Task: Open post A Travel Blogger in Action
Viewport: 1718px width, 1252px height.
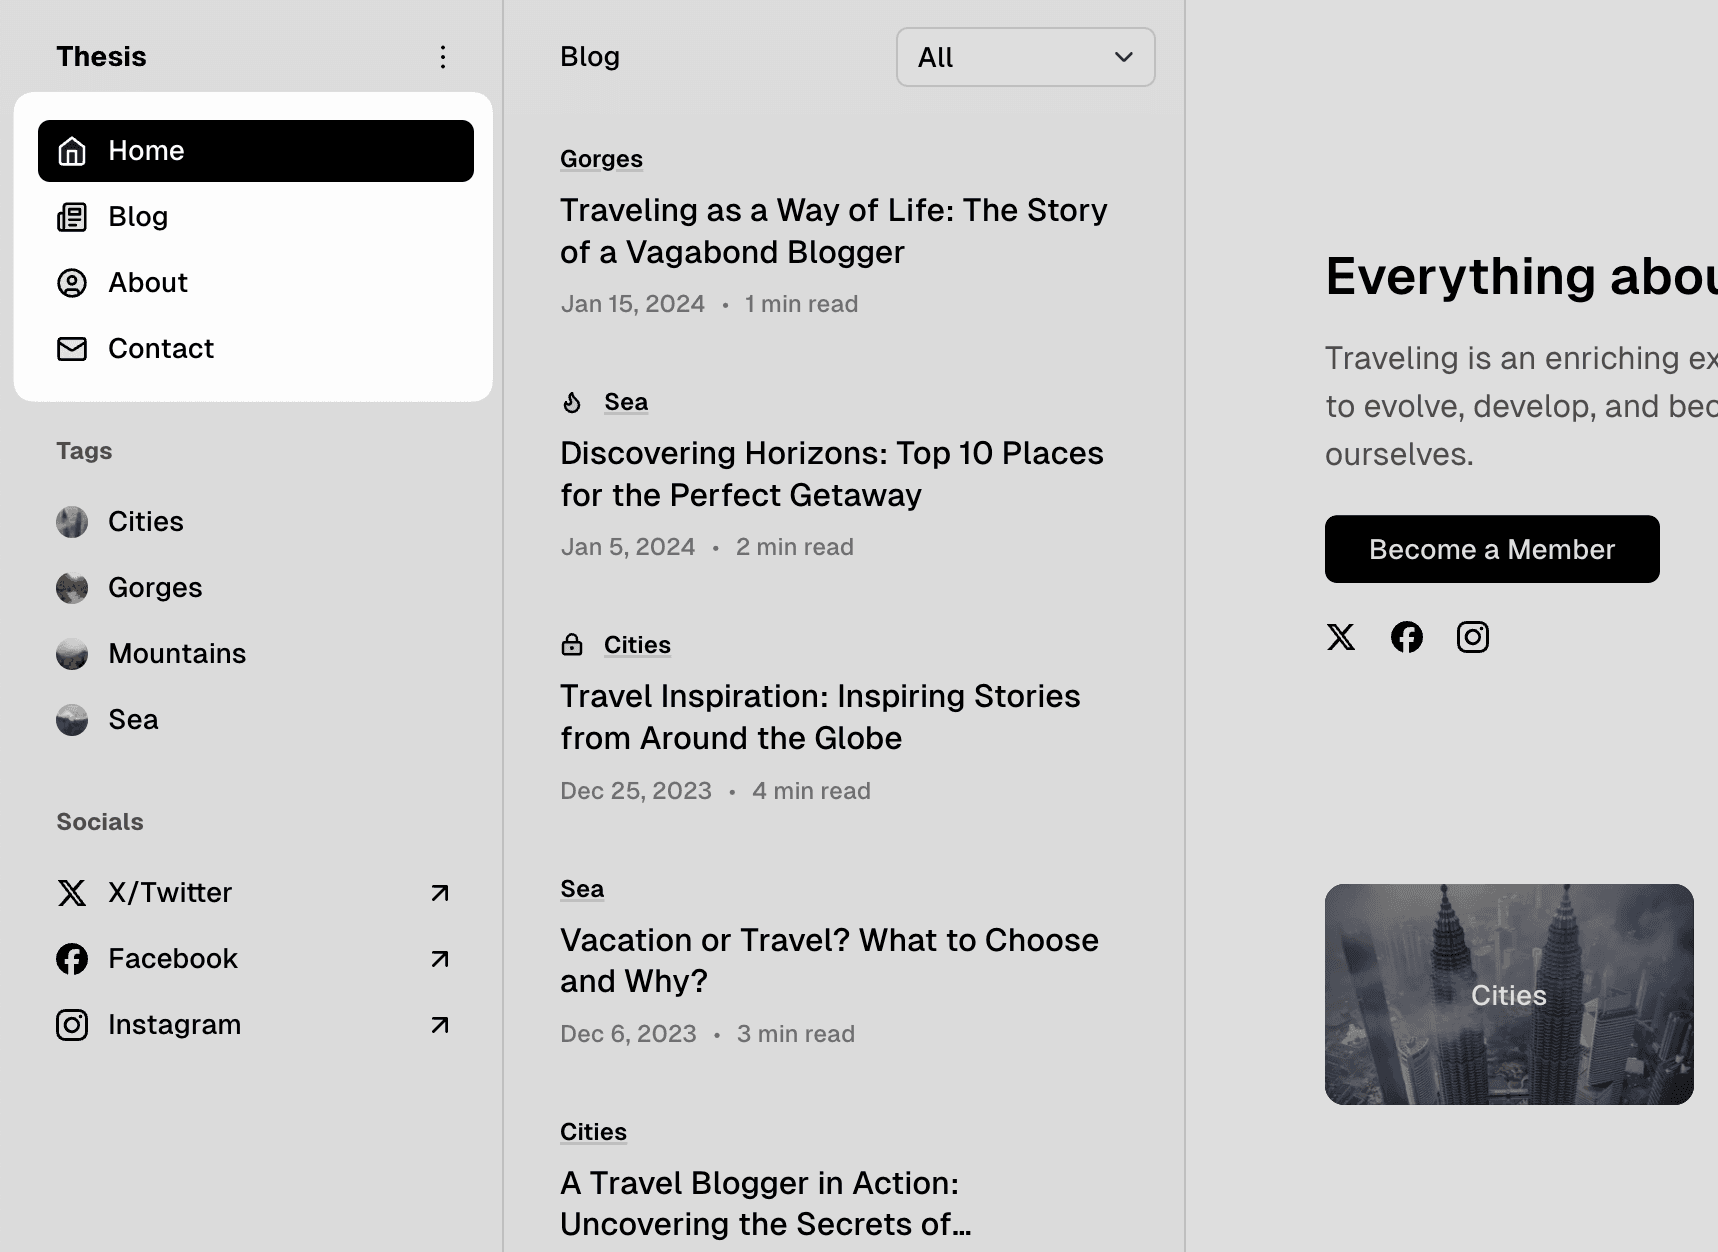Action: (766, 1204)
